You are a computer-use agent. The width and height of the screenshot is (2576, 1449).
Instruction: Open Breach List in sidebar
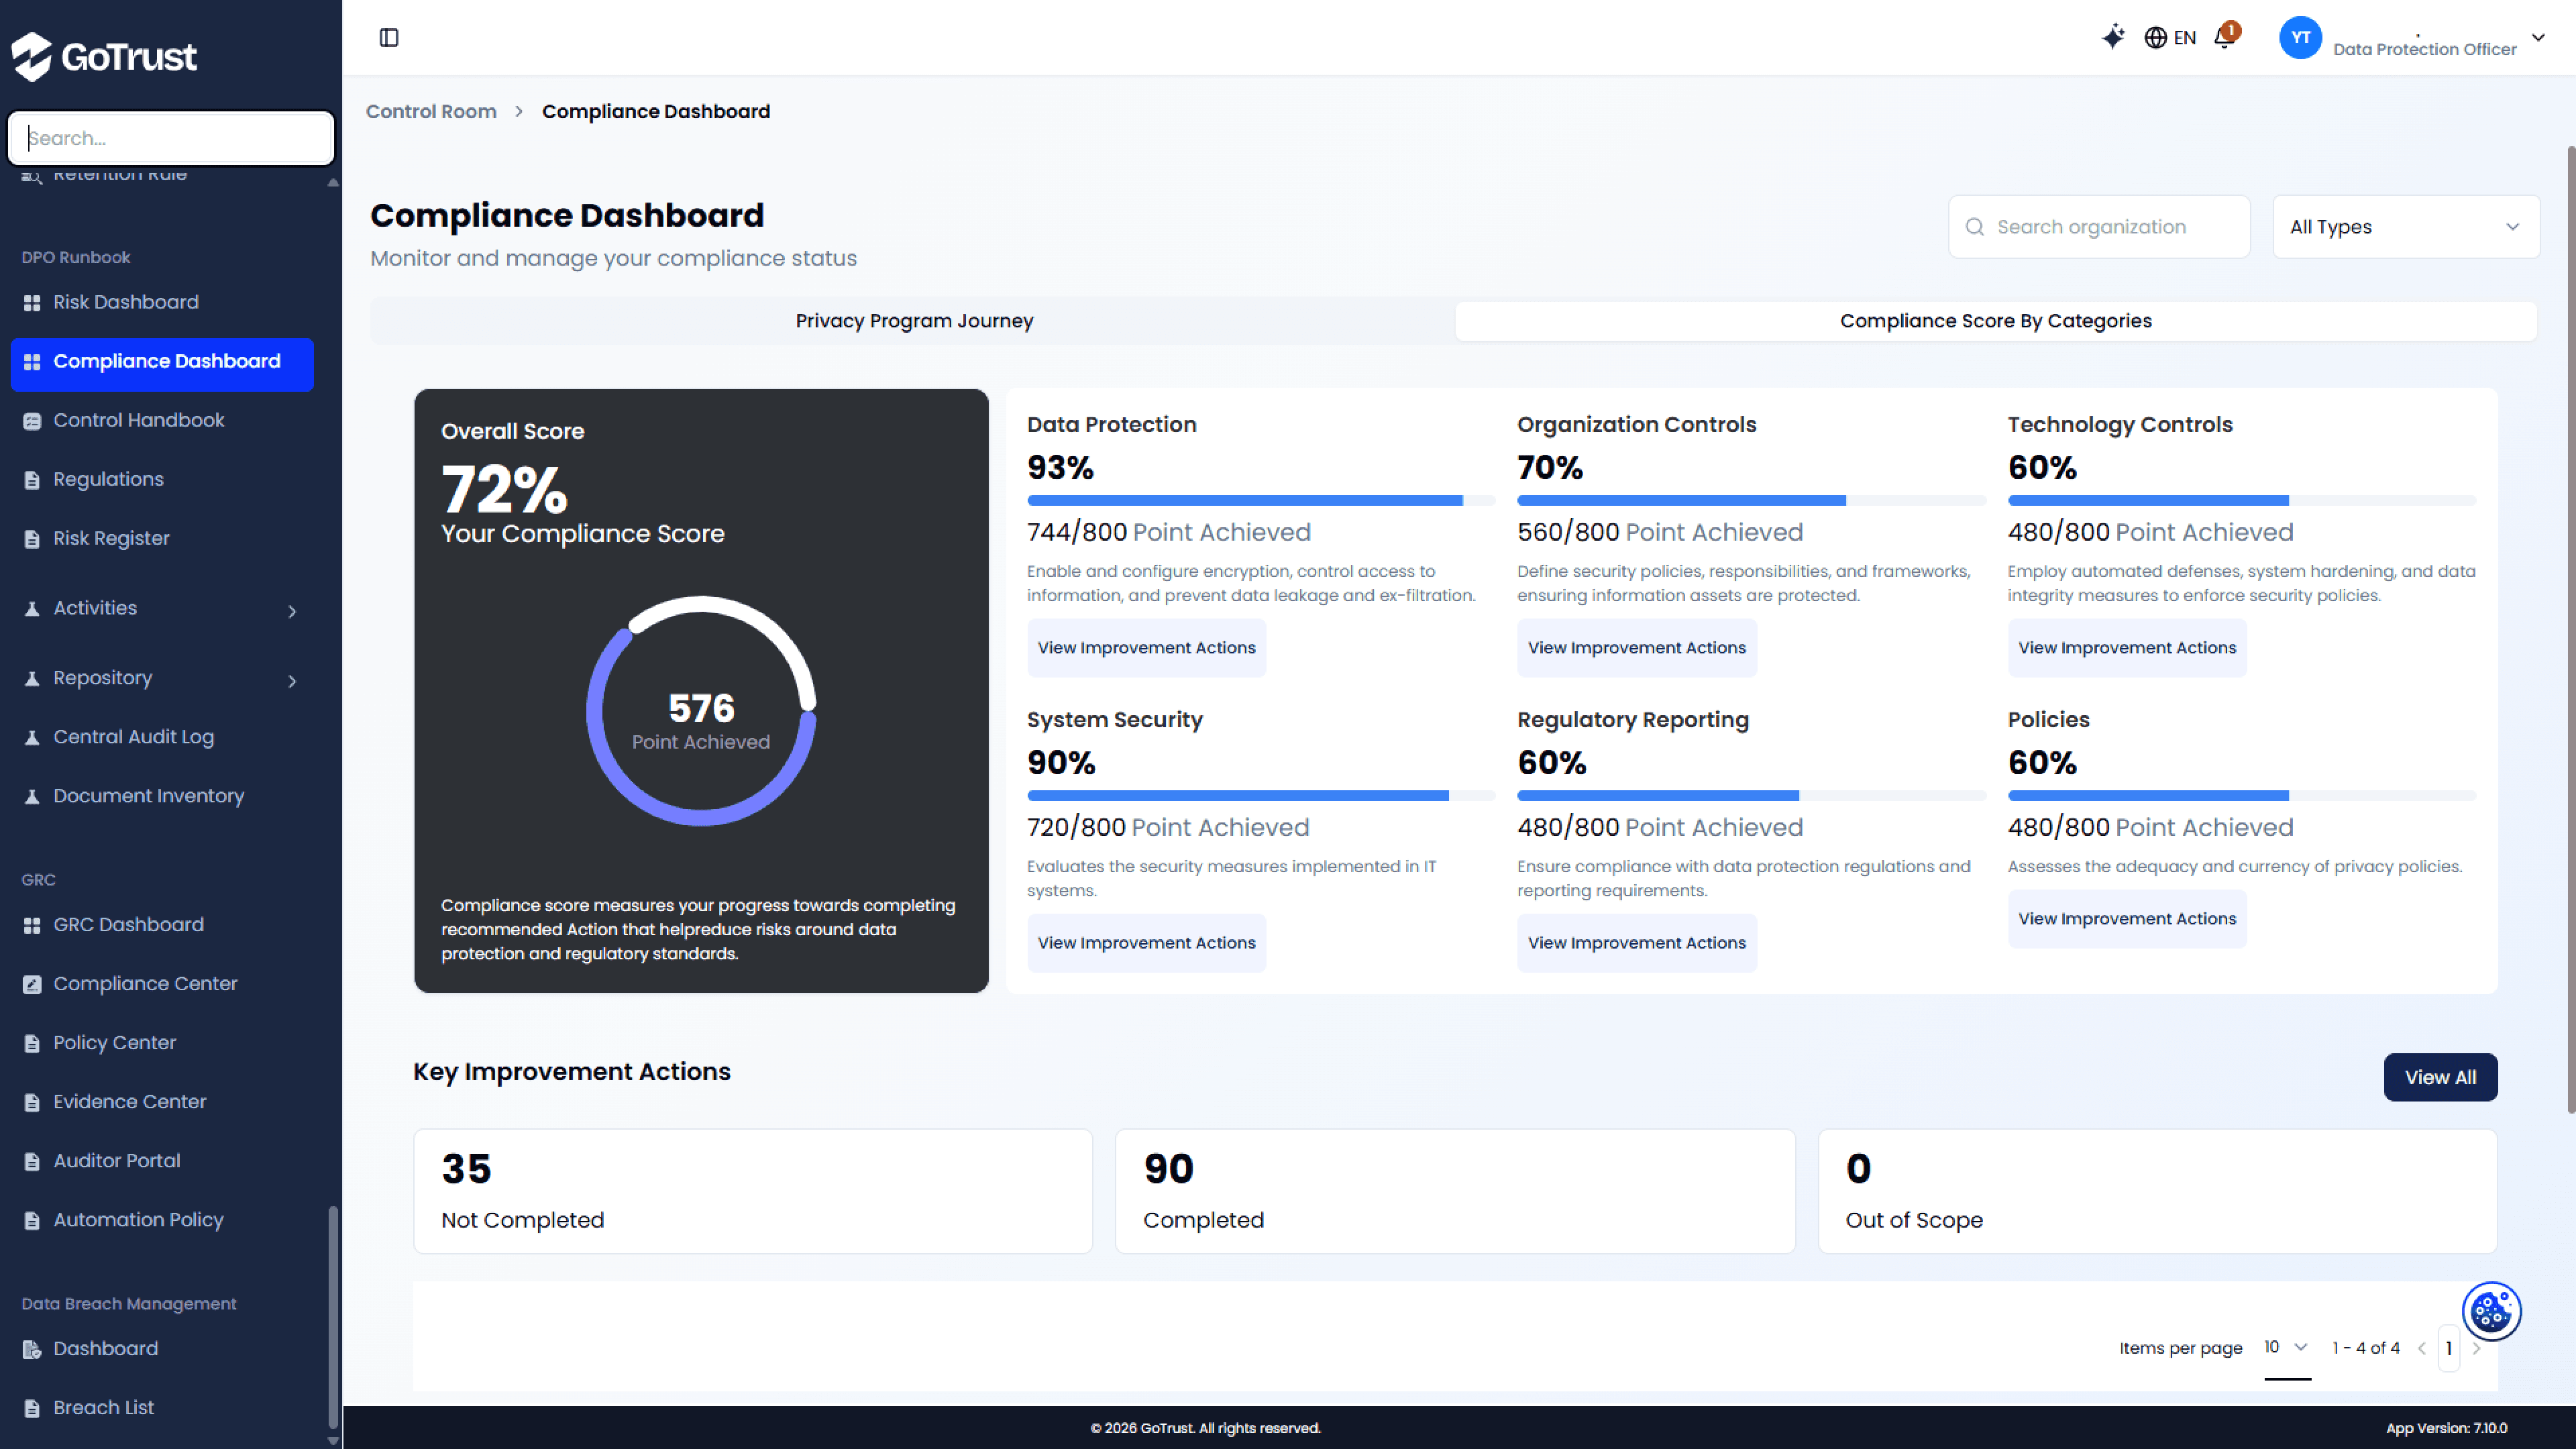[x=162, y=1408]
